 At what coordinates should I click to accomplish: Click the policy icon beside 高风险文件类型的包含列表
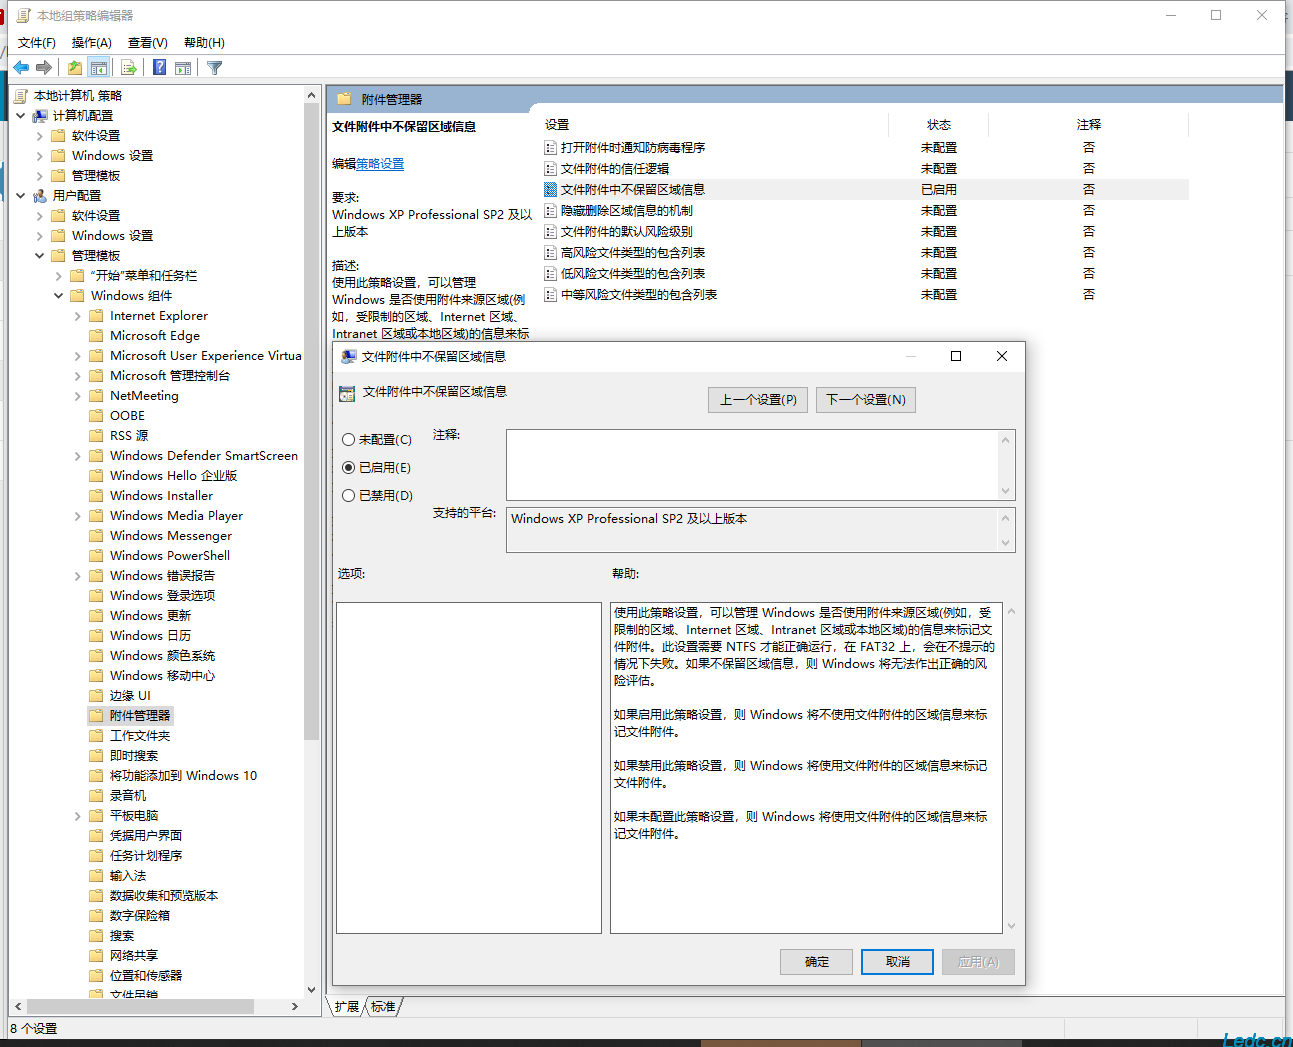[550, 253]
